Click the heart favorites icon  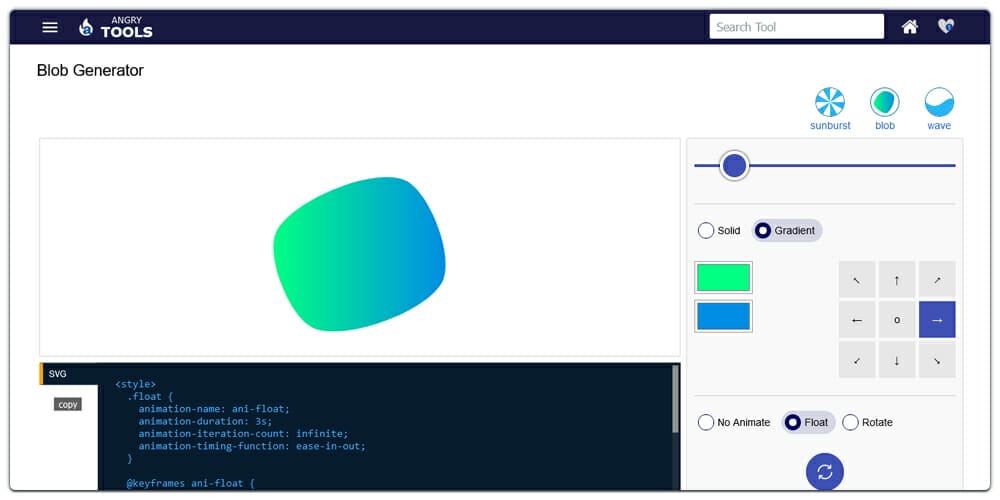click(x=946, y=27)
